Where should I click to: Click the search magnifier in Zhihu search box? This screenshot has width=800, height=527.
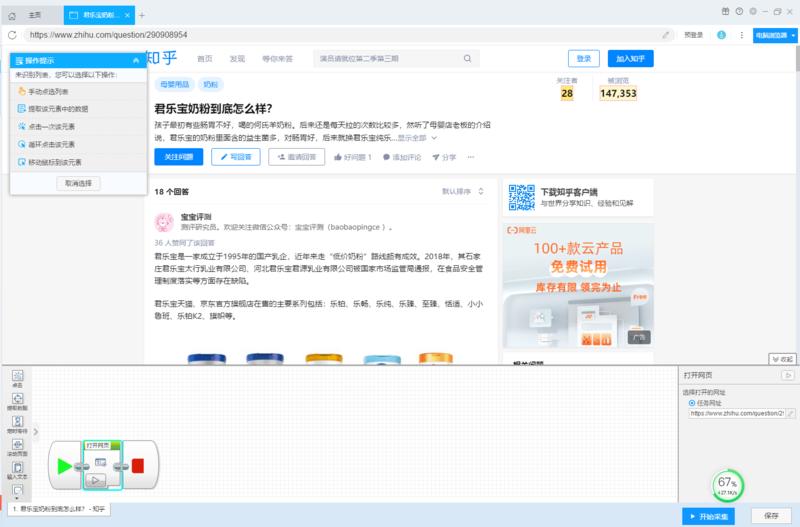click(x=467, y=59)
